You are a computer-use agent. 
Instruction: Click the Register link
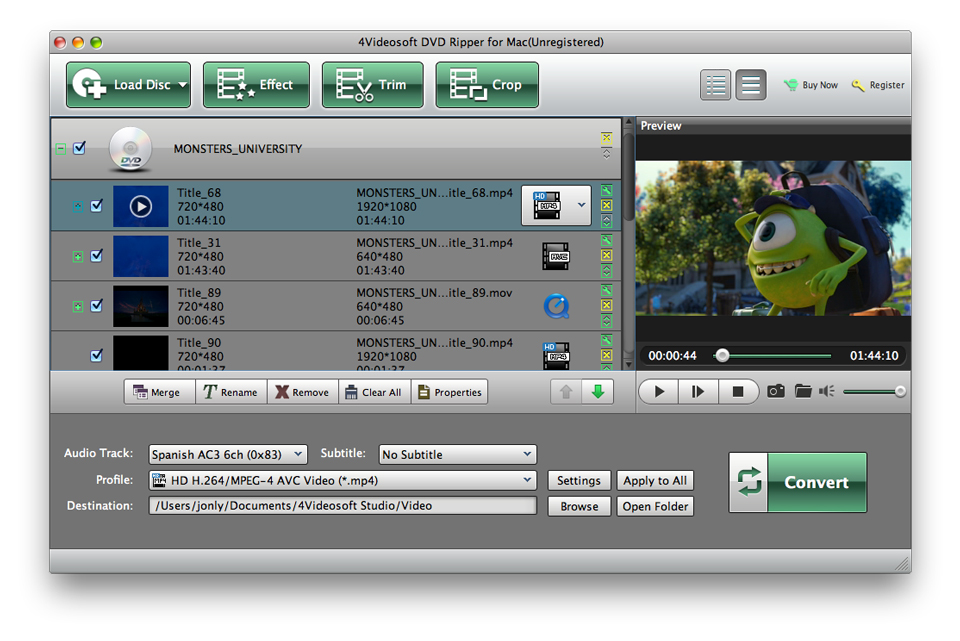(x=887, y=85)
